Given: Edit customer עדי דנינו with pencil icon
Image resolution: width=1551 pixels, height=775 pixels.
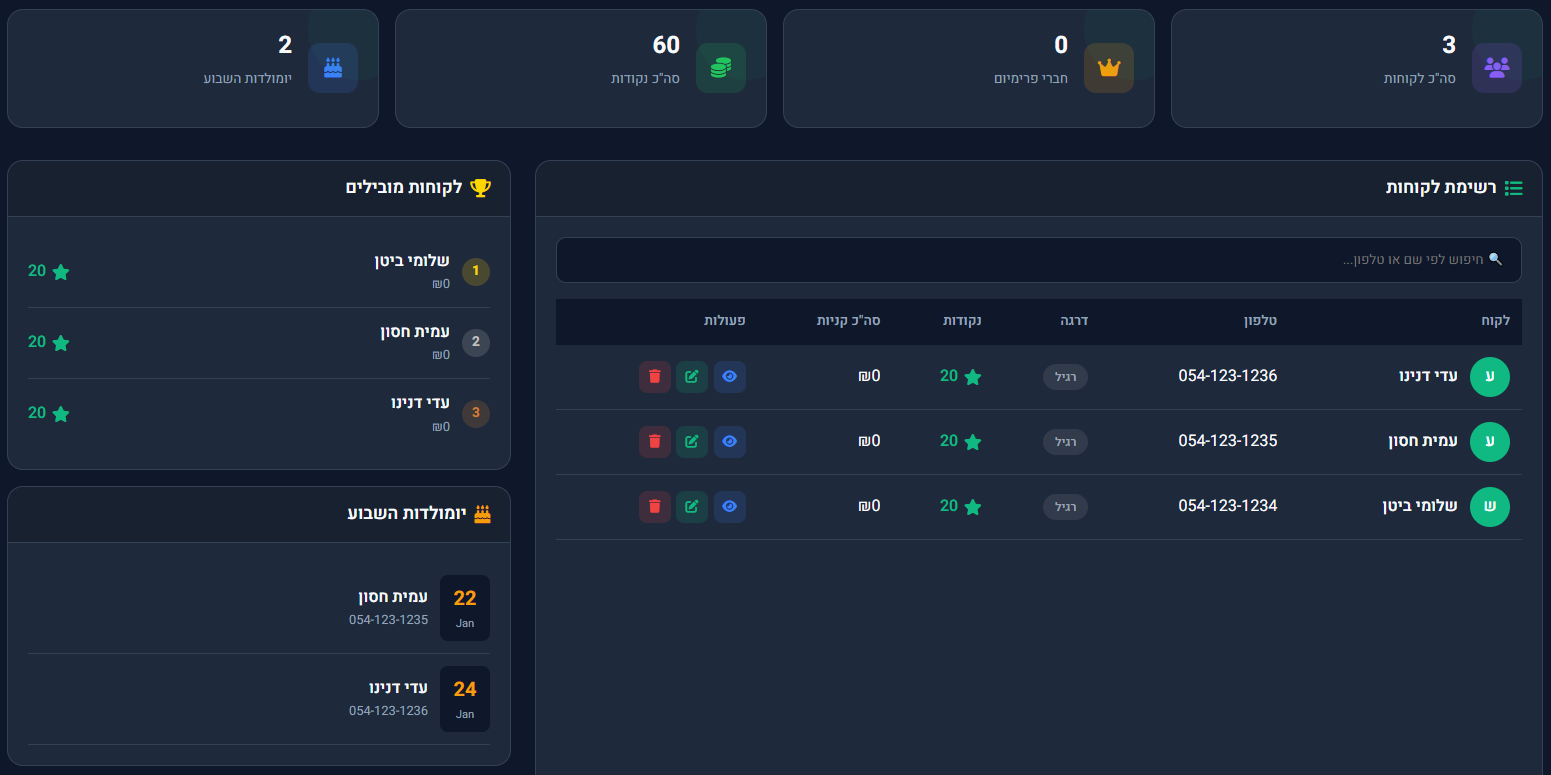Looking at the screenshot, I should tap(692, 377).
